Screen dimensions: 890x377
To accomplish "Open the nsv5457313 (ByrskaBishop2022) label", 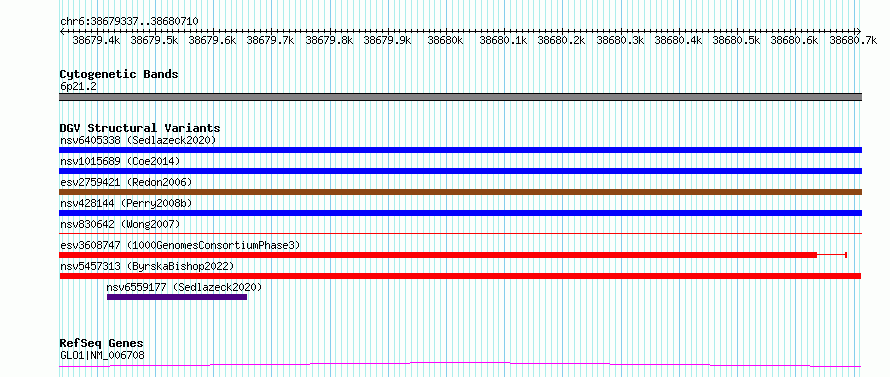I will pyautogui.click(x=147, y=266).
